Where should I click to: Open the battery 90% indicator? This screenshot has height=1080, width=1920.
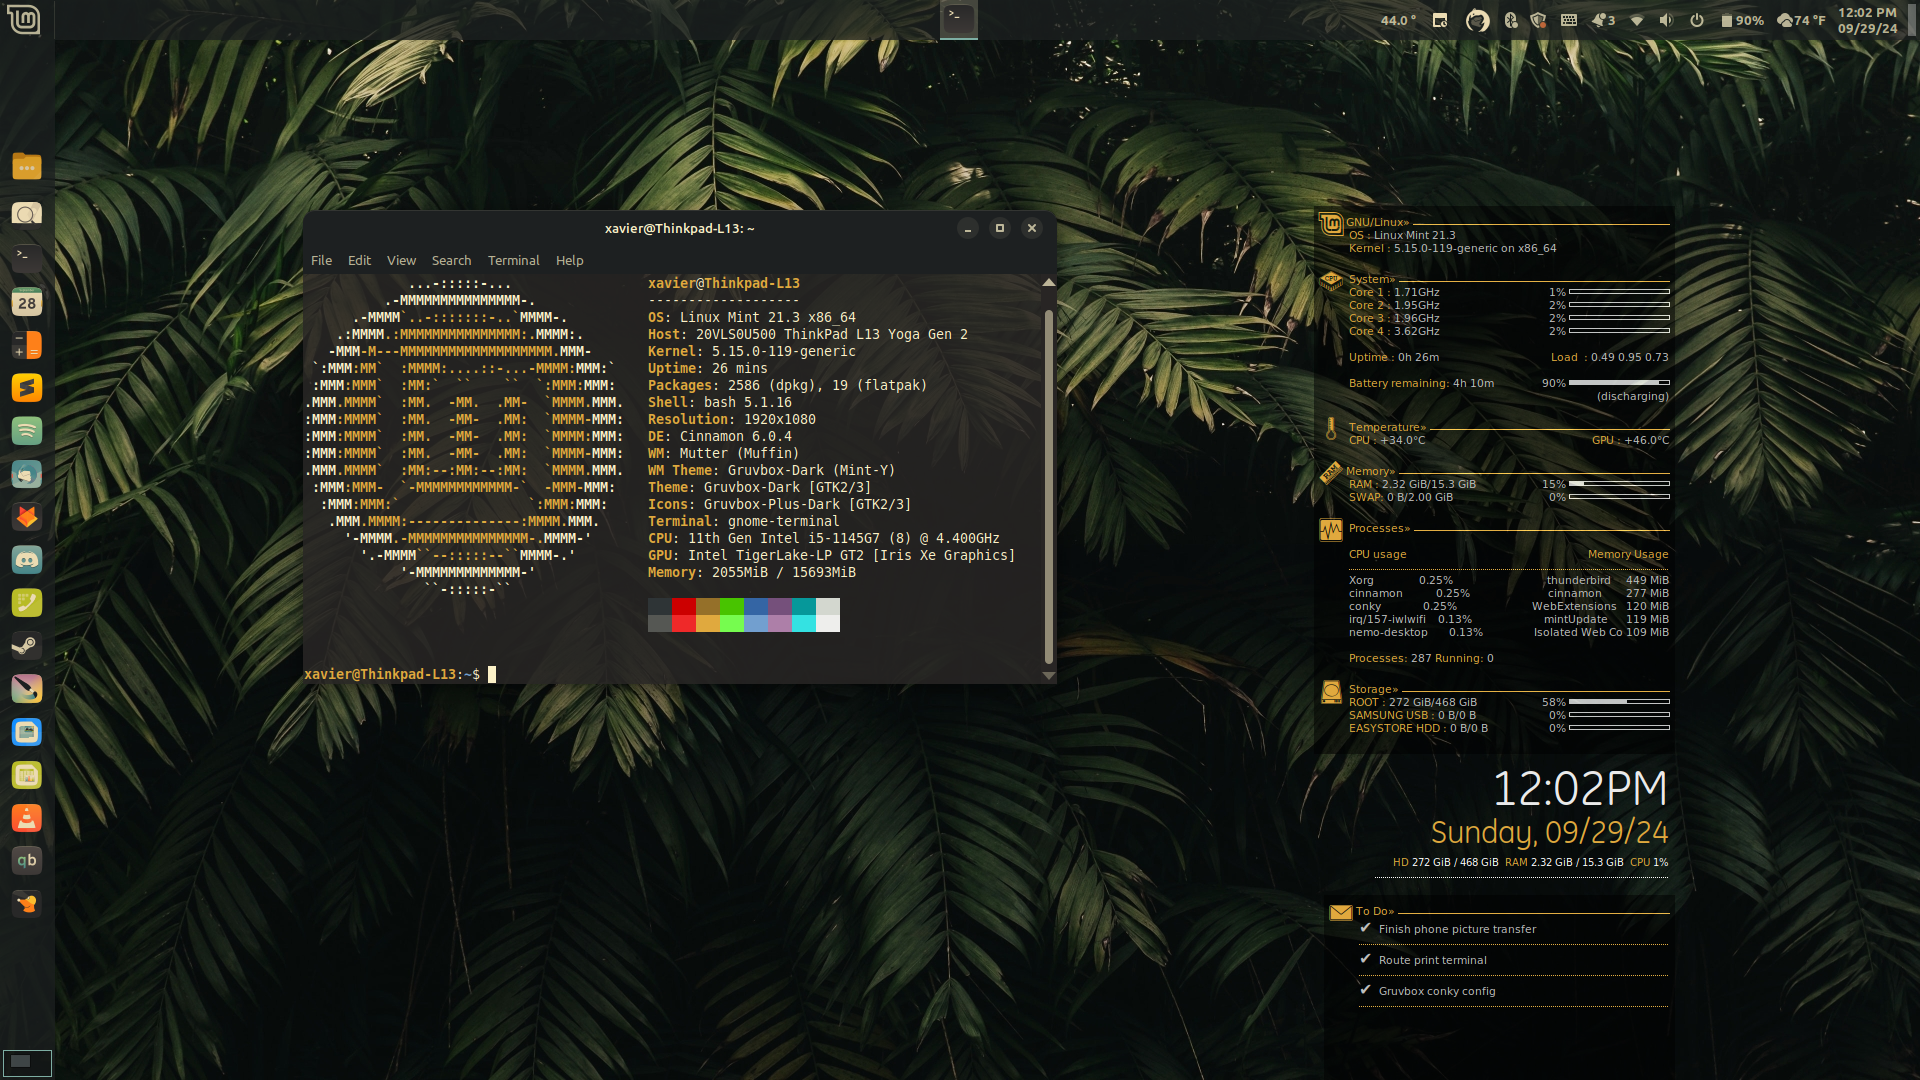pos(1742,20)
